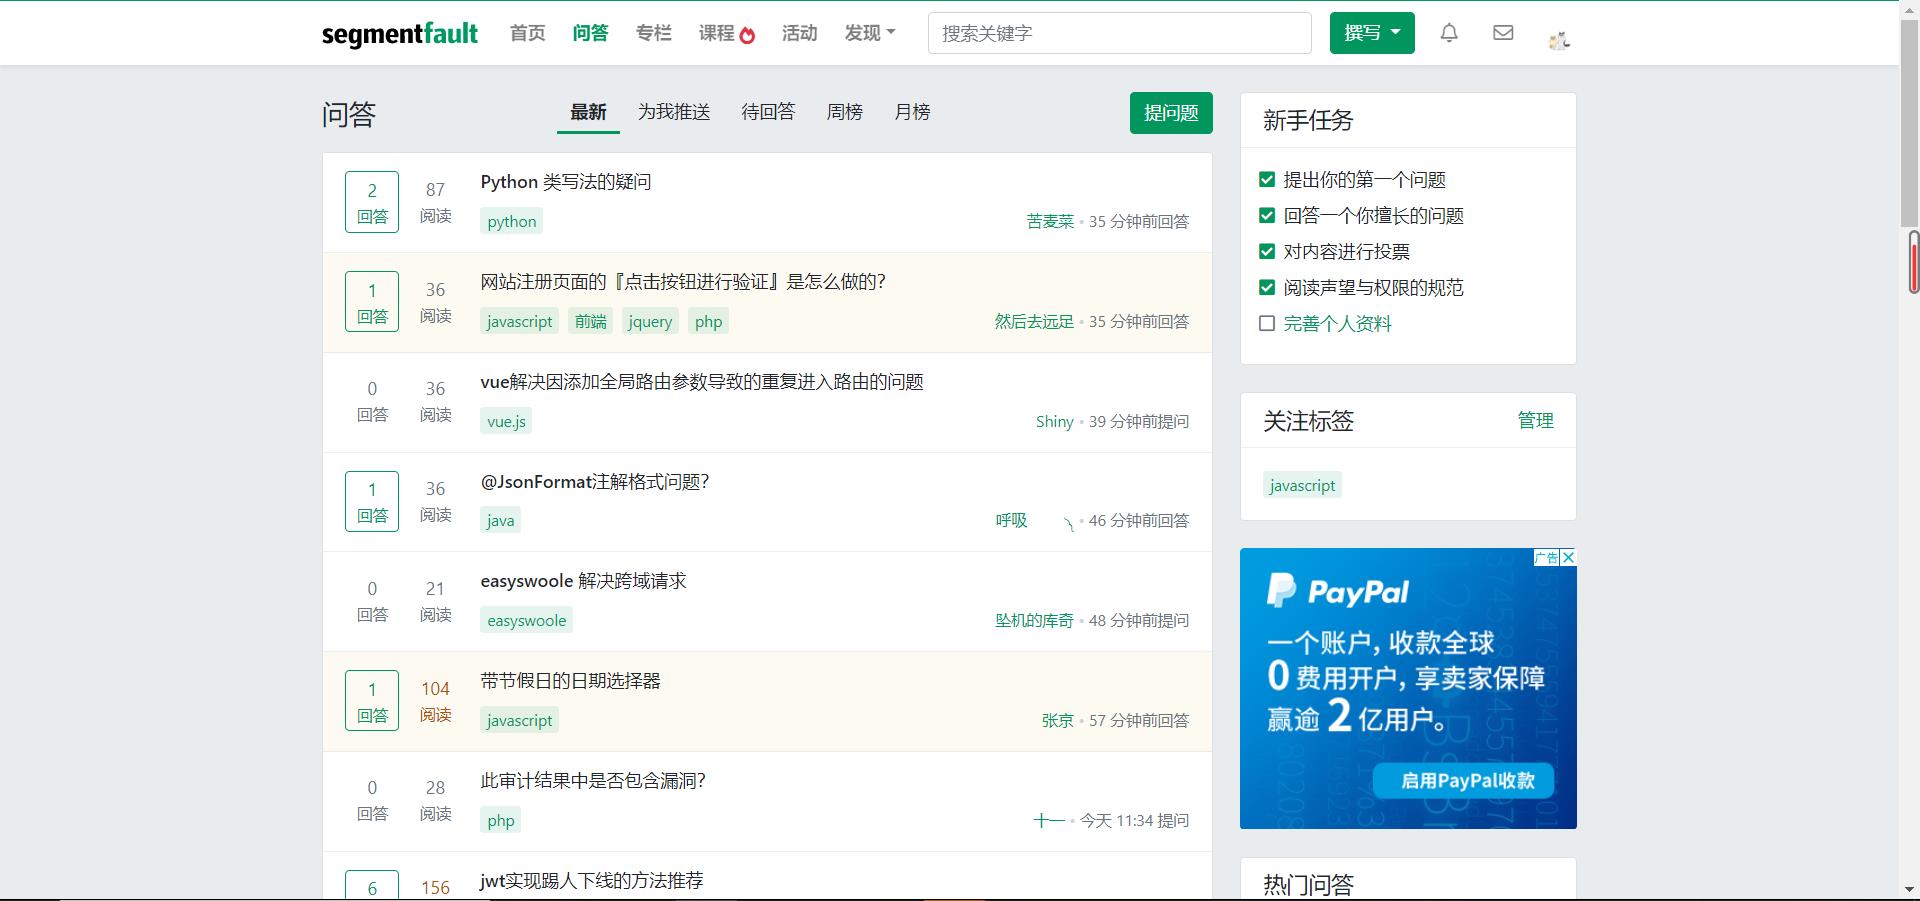Expand the 发现 dropdown menu
The width and height of the screenshot is (1920, 901).
pyautogui.click(x=869, y=33)
